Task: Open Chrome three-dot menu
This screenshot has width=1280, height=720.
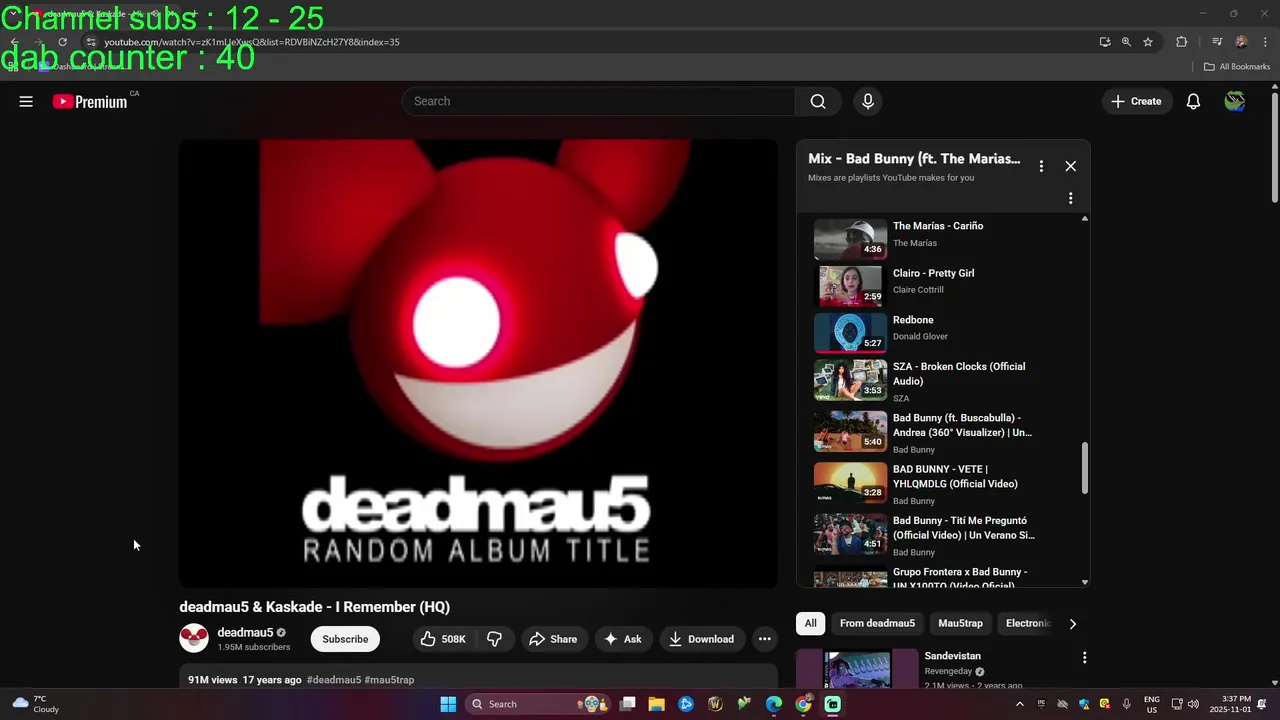Action: coord(1265,42)
